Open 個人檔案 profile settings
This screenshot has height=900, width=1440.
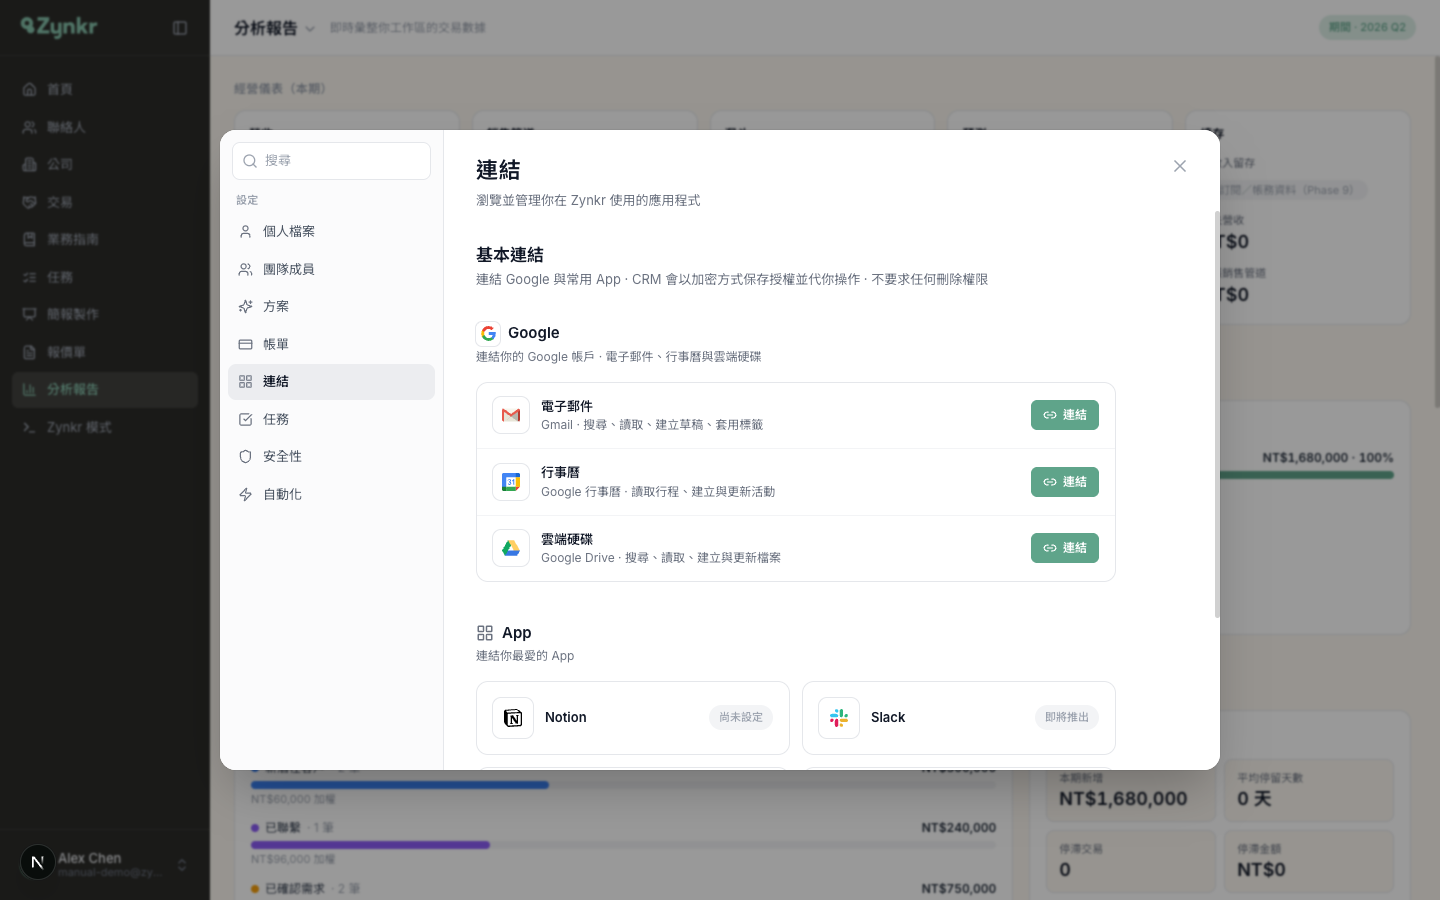coord(331,232)
